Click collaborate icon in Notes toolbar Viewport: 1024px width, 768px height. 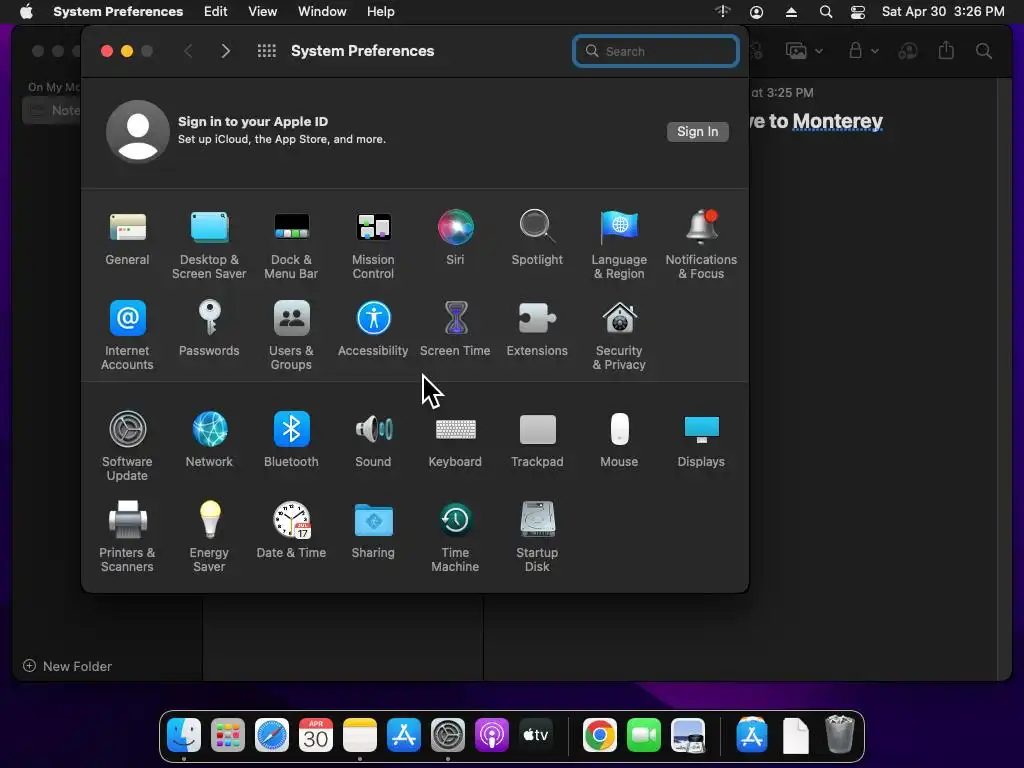[x=908, y=51]
